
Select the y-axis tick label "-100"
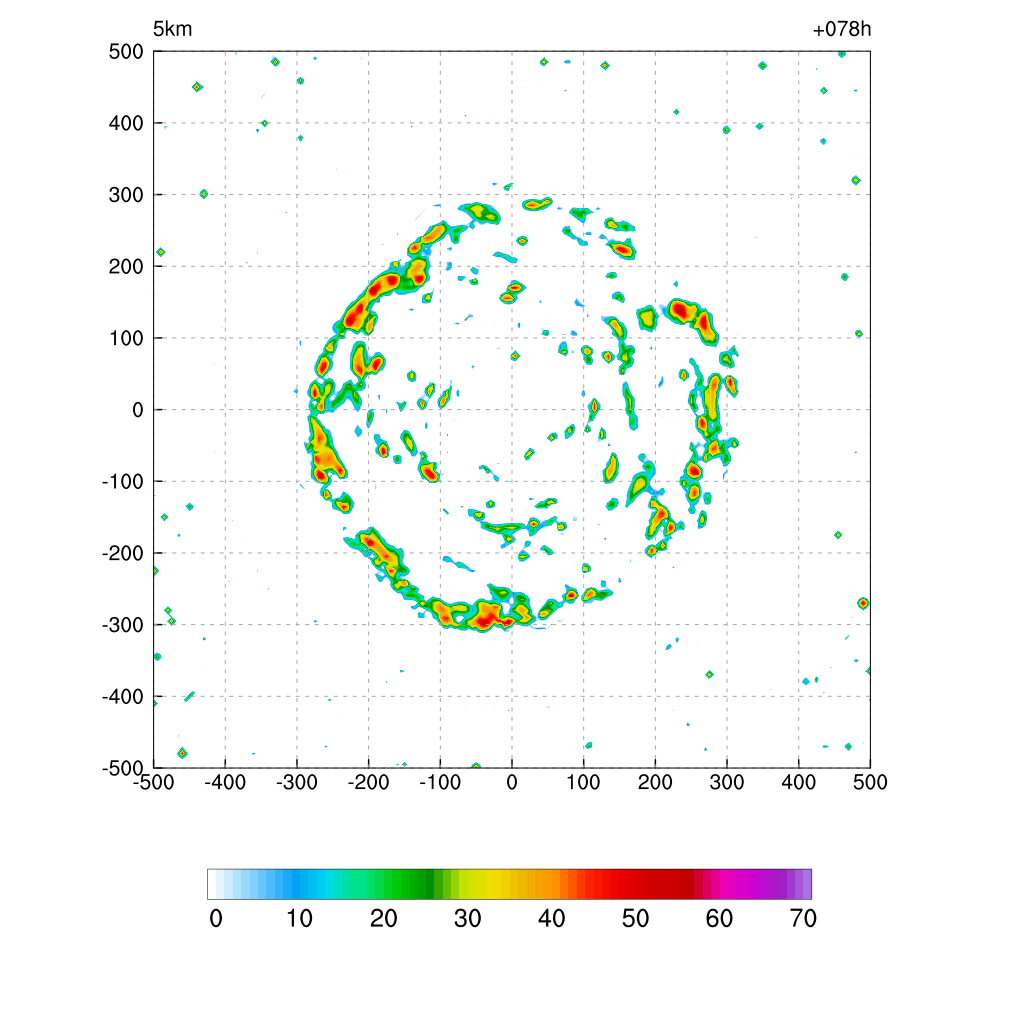coord(122,482)
